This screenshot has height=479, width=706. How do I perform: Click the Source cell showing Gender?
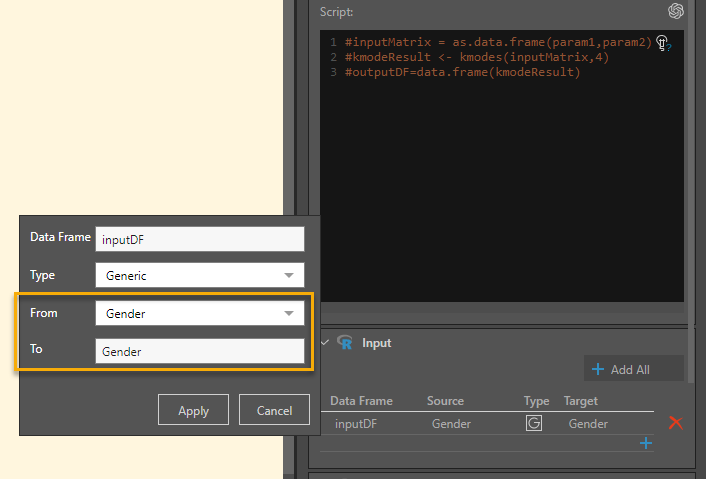[451, 424]
